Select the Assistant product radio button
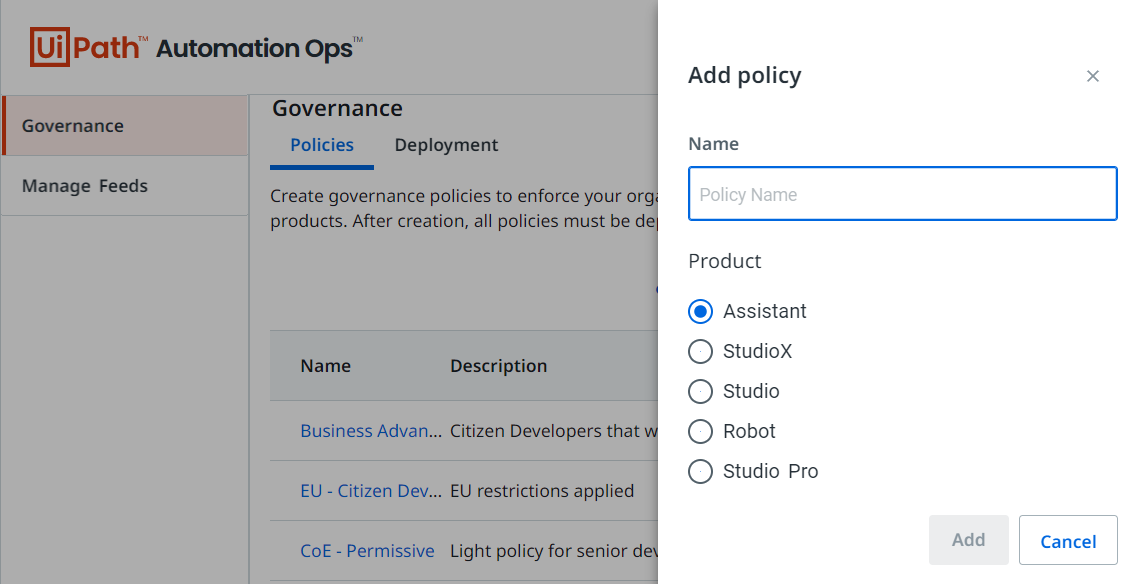 tap(700, 312)
